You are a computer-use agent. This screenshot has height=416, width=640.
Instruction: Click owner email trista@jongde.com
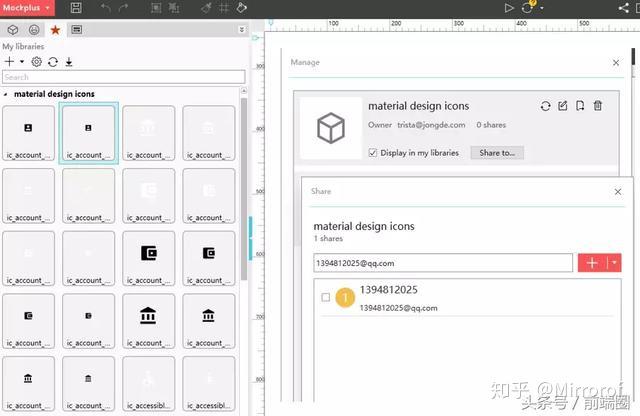[x=431, y=125]
